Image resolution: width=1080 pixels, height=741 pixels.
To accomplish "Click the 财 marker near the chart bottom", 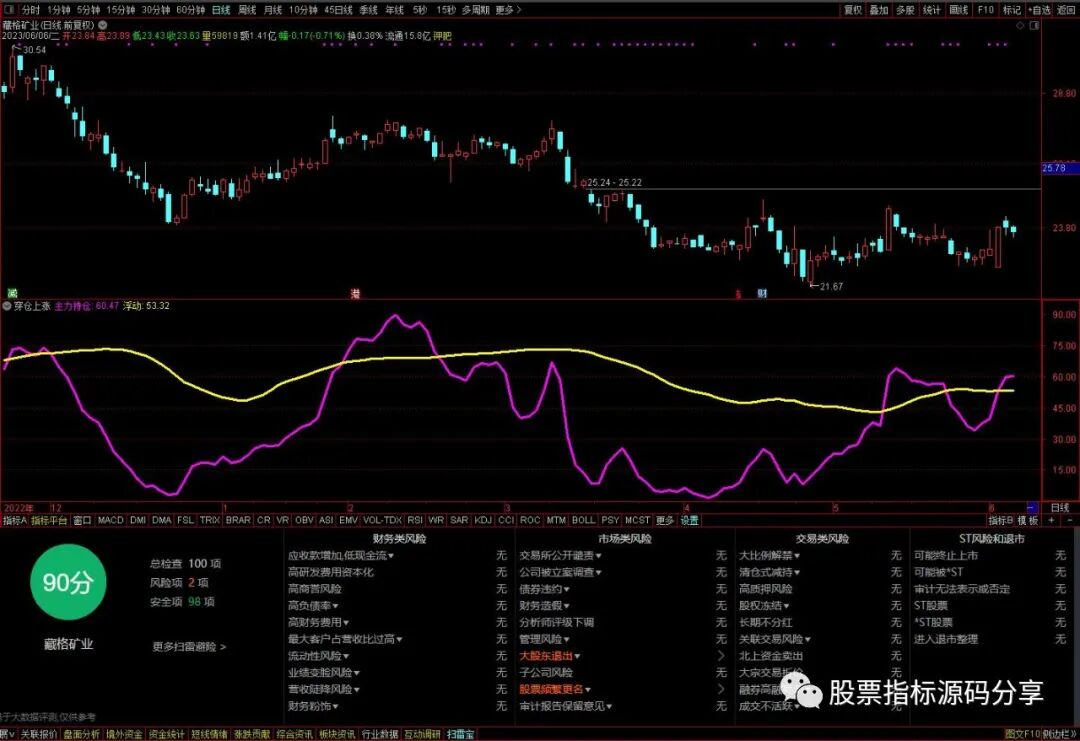I will point(762,293).
